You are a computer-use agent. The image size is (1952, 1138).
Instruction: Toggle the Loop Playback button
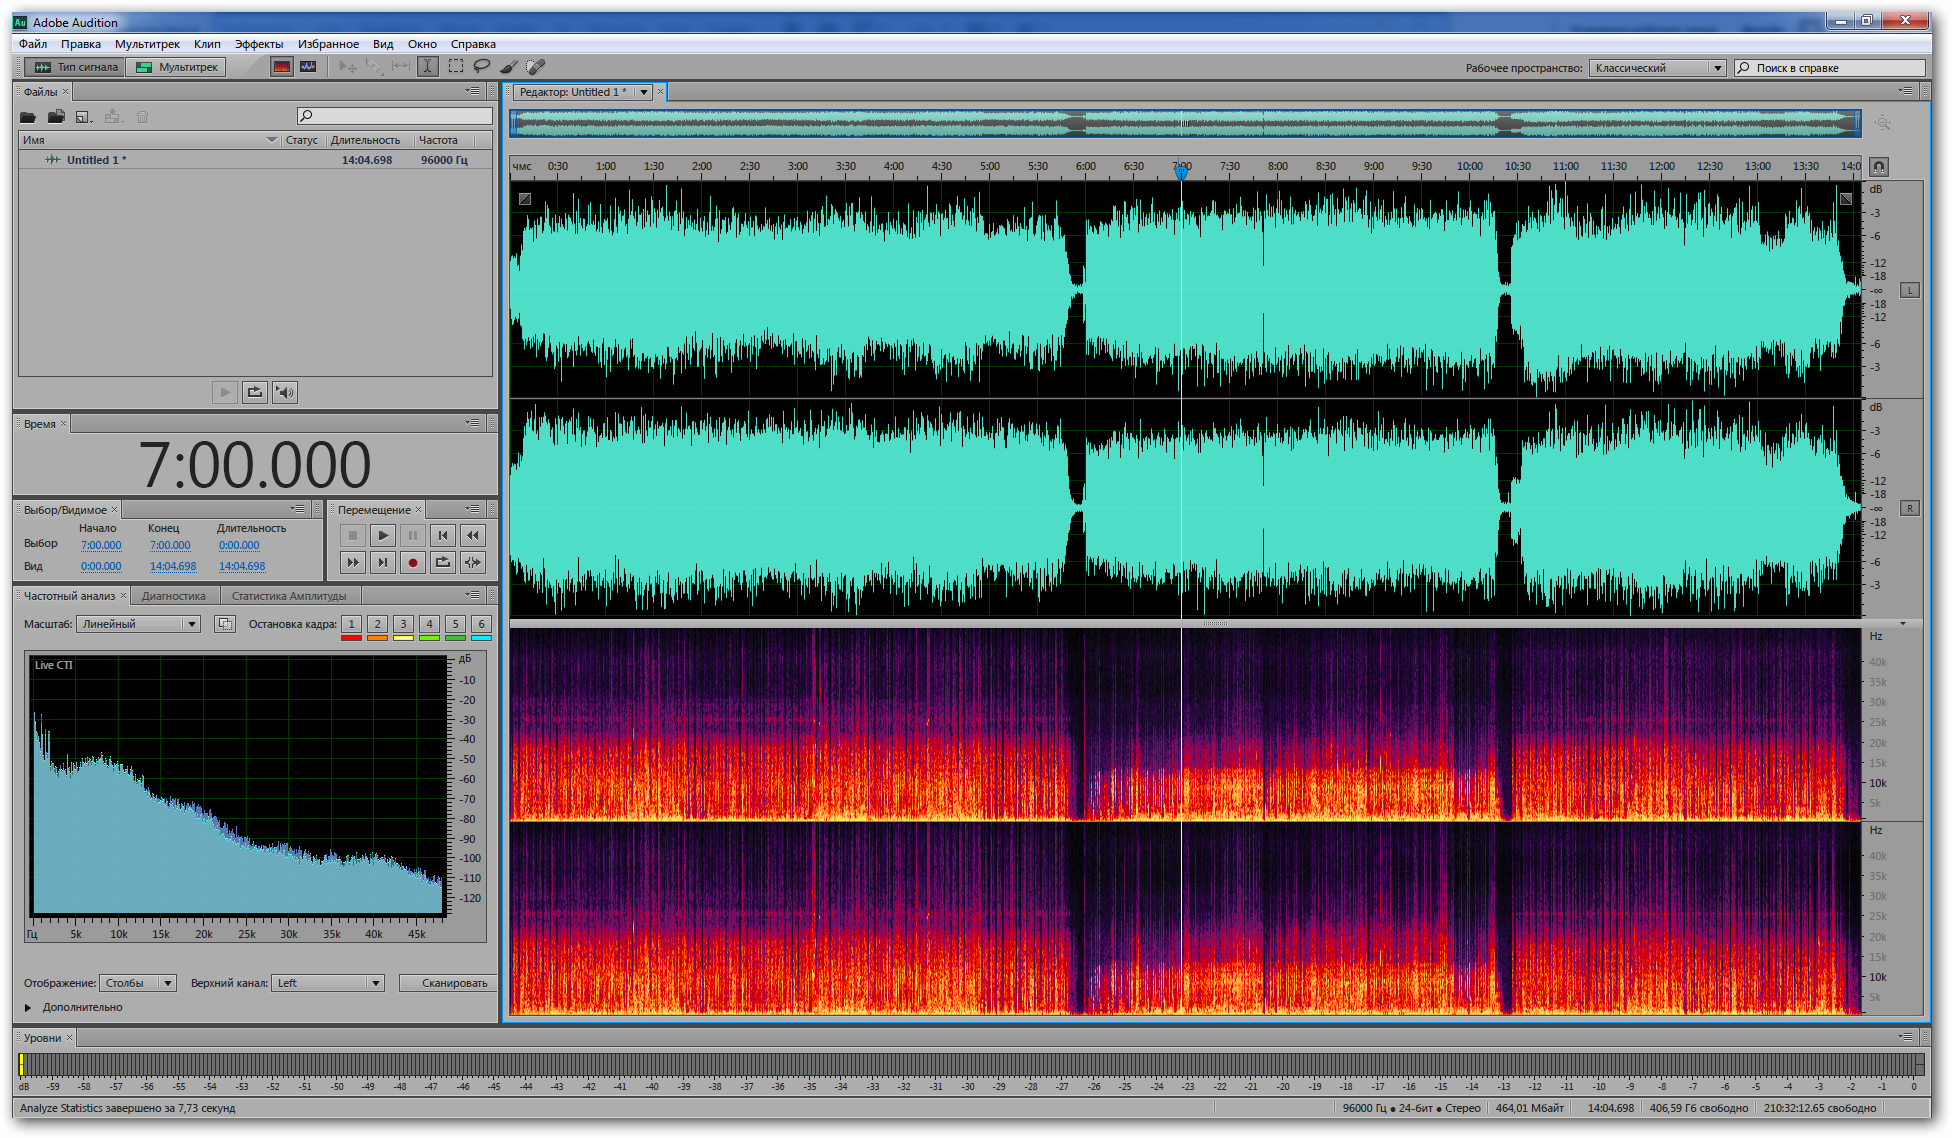(x=443, y=563)
